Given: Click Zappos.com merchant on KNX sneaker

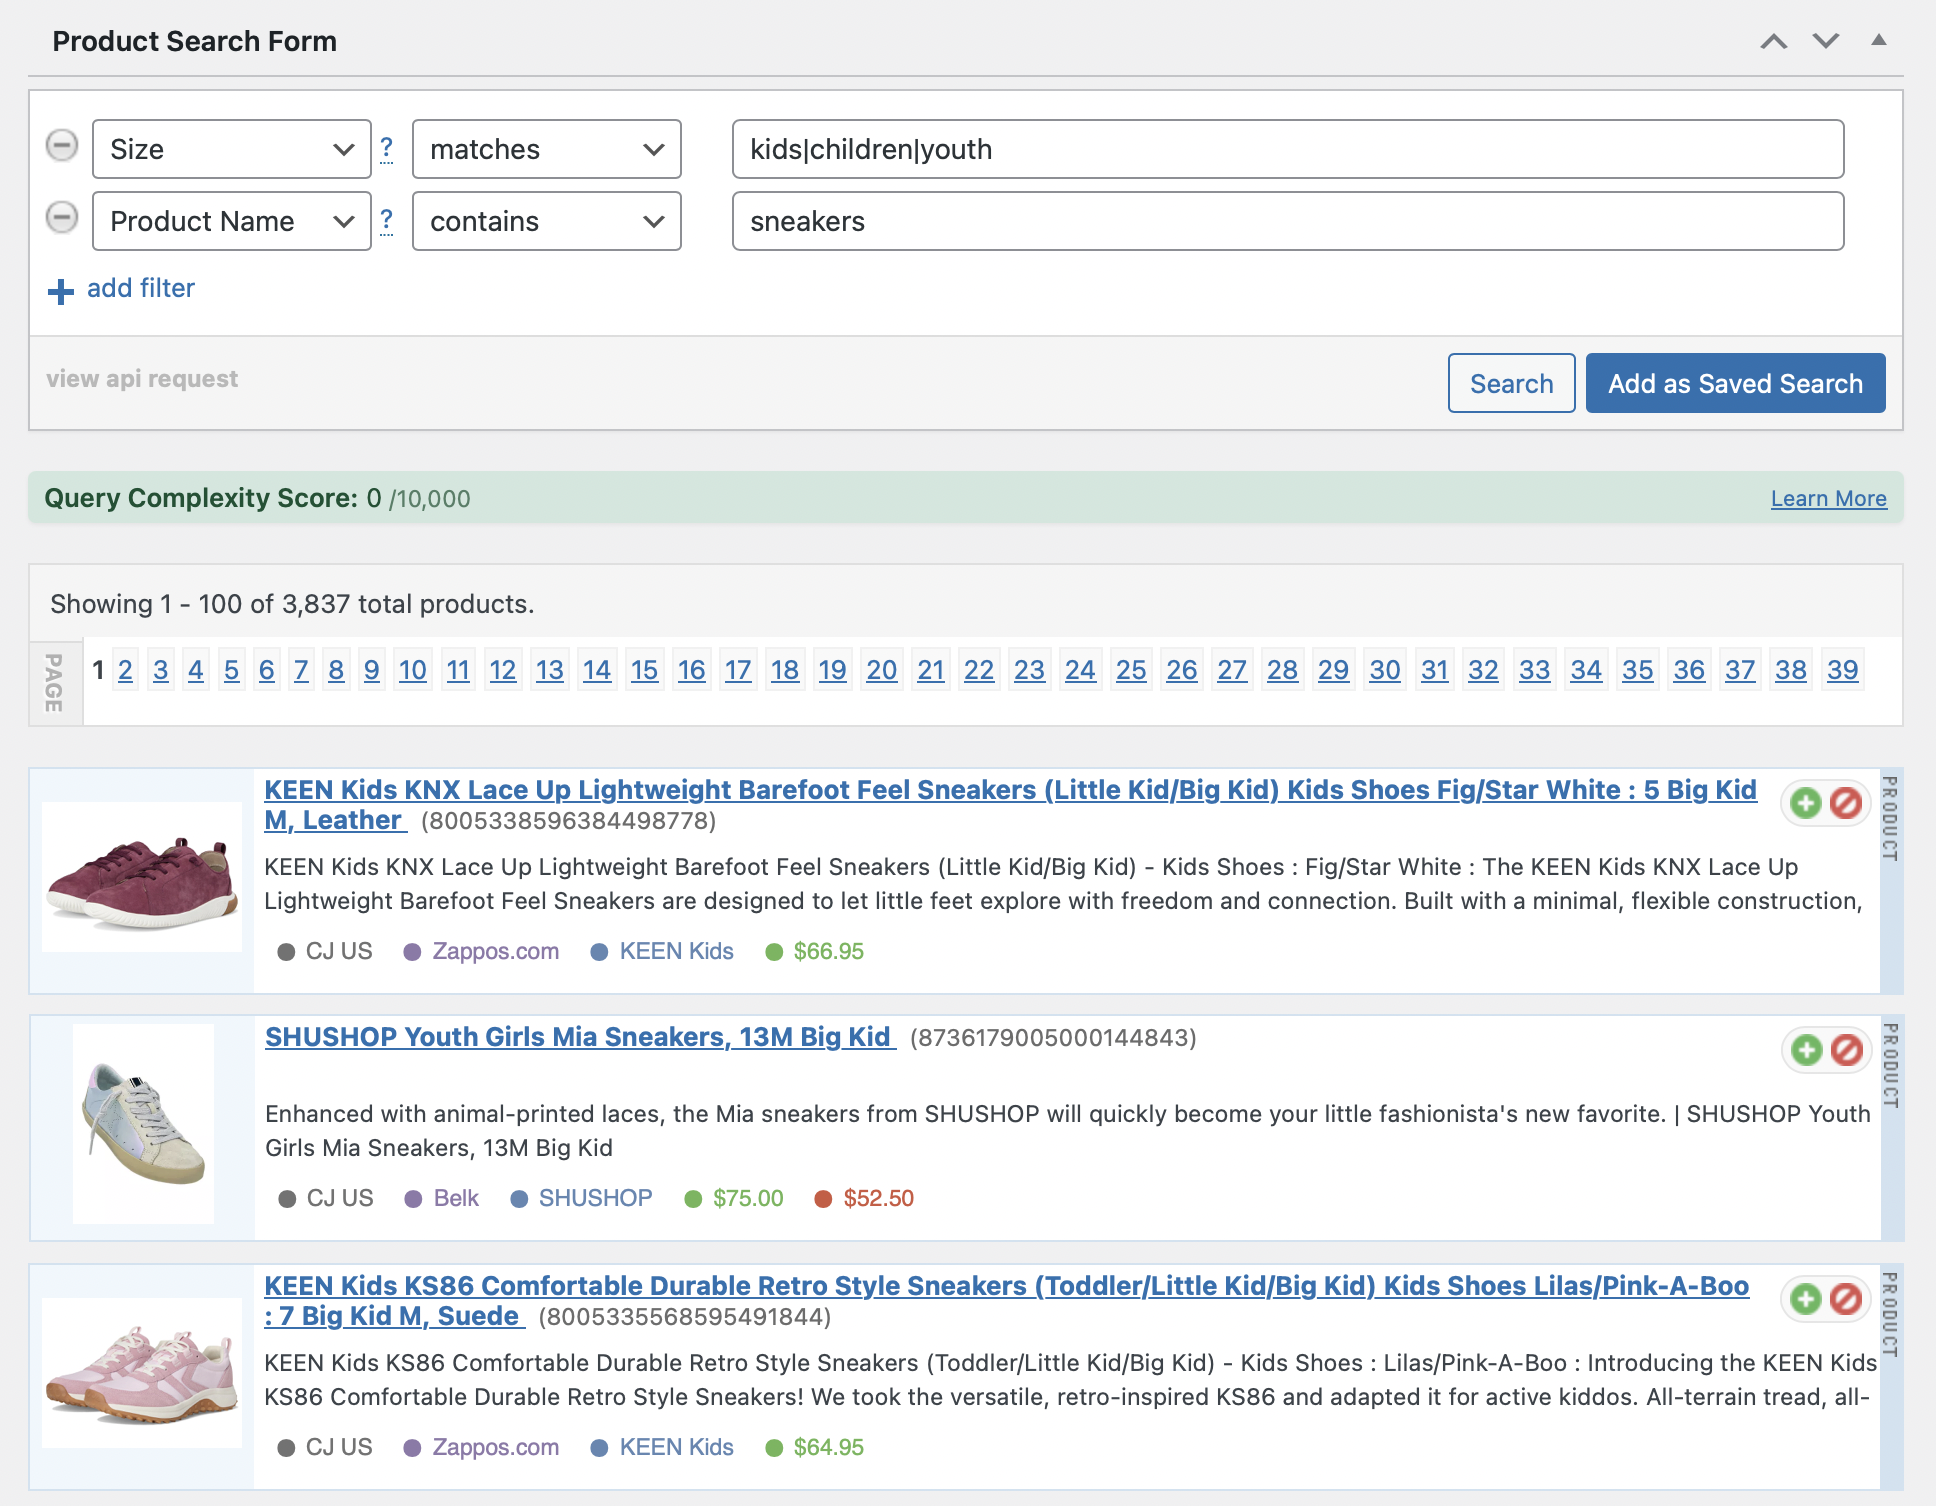Looking at the screenshot, I should point(495,951).
